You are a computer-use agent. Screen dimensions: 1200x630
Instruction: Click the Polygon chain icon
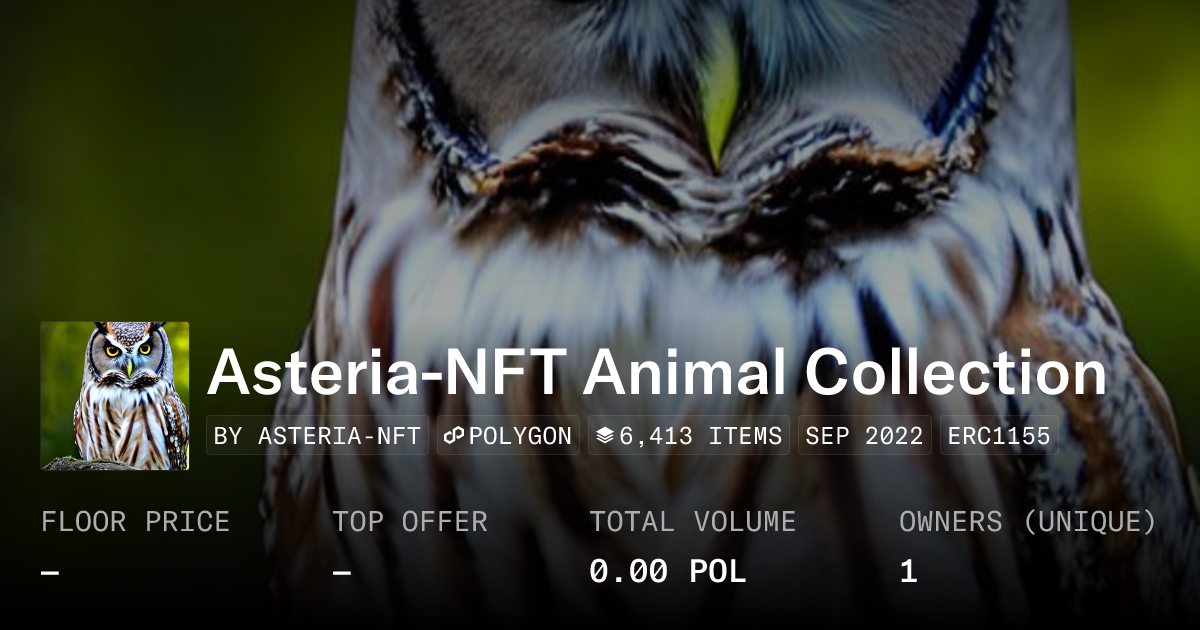[x=455, y=434]
